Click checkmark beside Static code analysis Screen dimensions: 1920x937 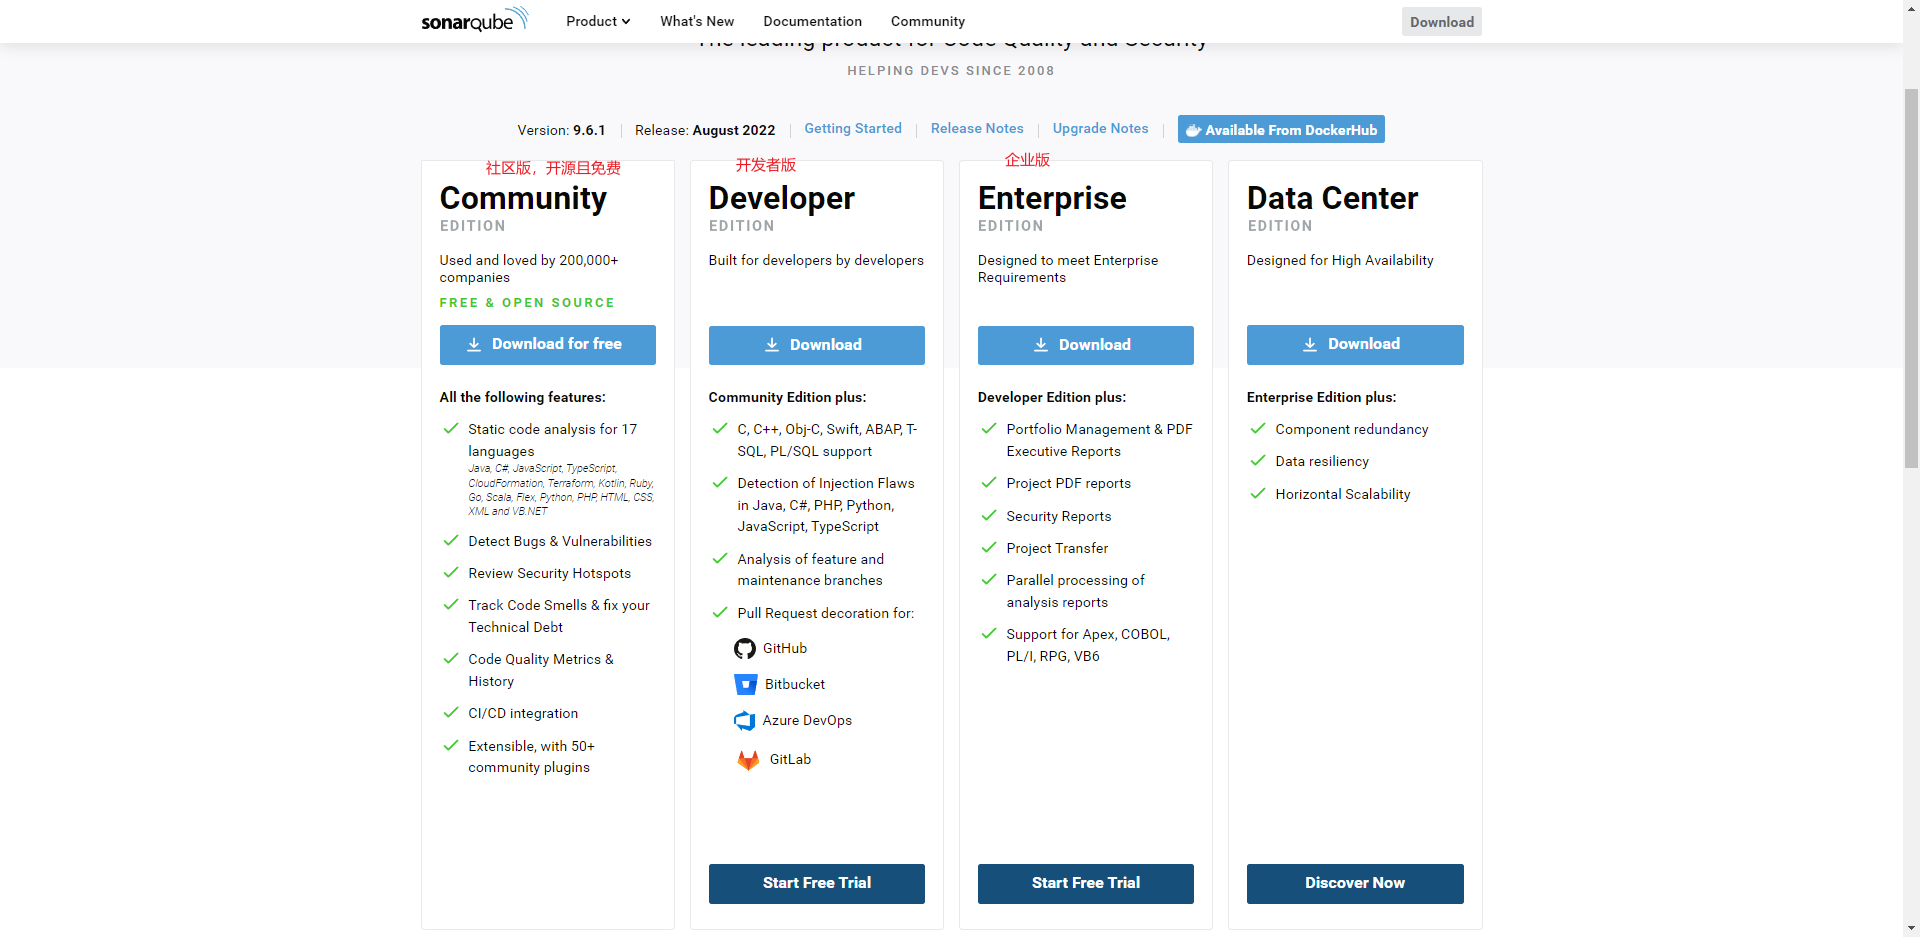click(x=451, y=428)
